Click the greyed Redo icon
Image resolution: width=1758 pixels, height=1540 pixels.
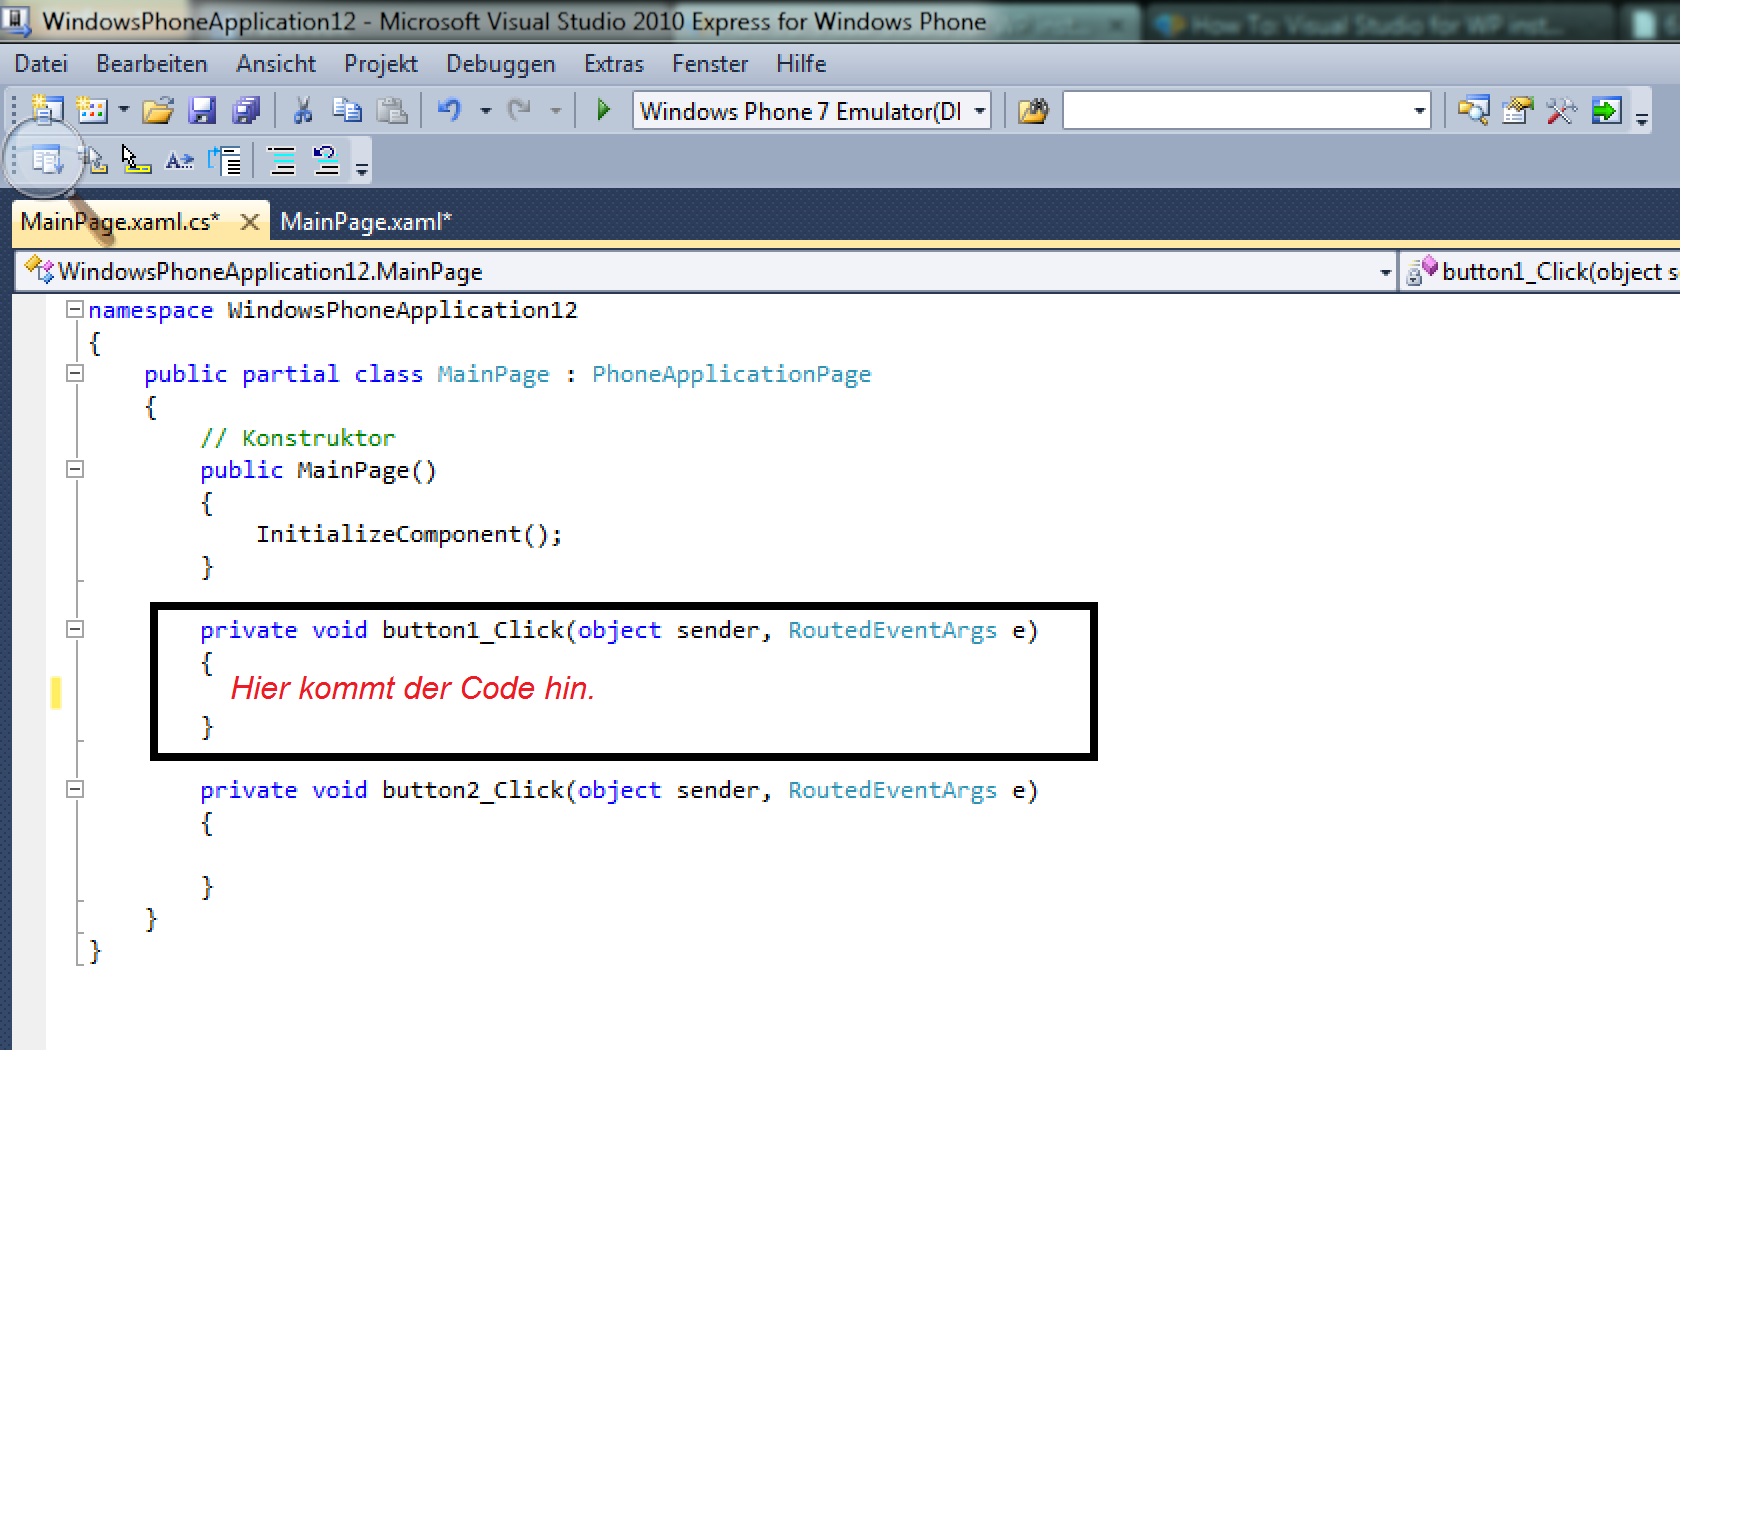click(x=519, y=110)
